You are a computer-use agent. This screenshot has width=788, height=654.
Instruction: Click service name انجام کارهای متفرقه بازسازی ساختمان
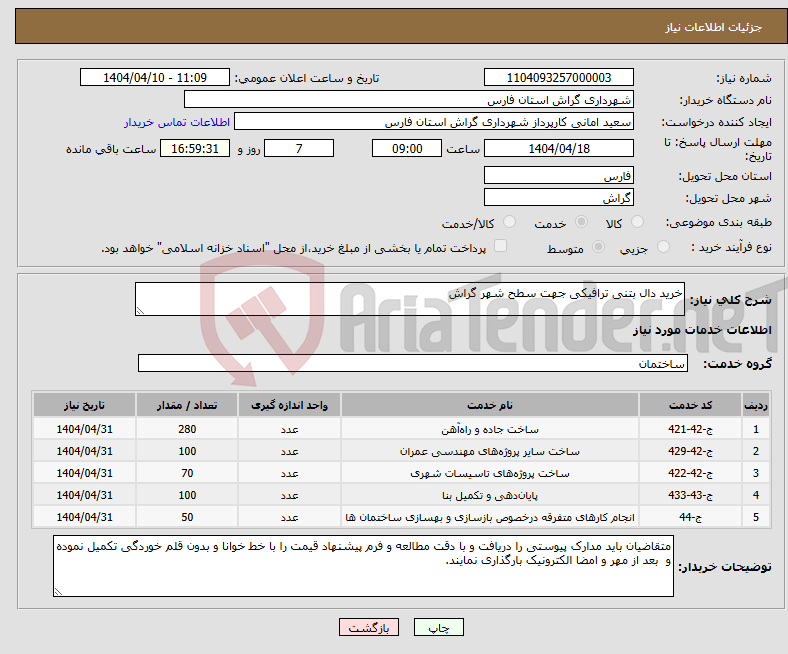pos(490,517)
